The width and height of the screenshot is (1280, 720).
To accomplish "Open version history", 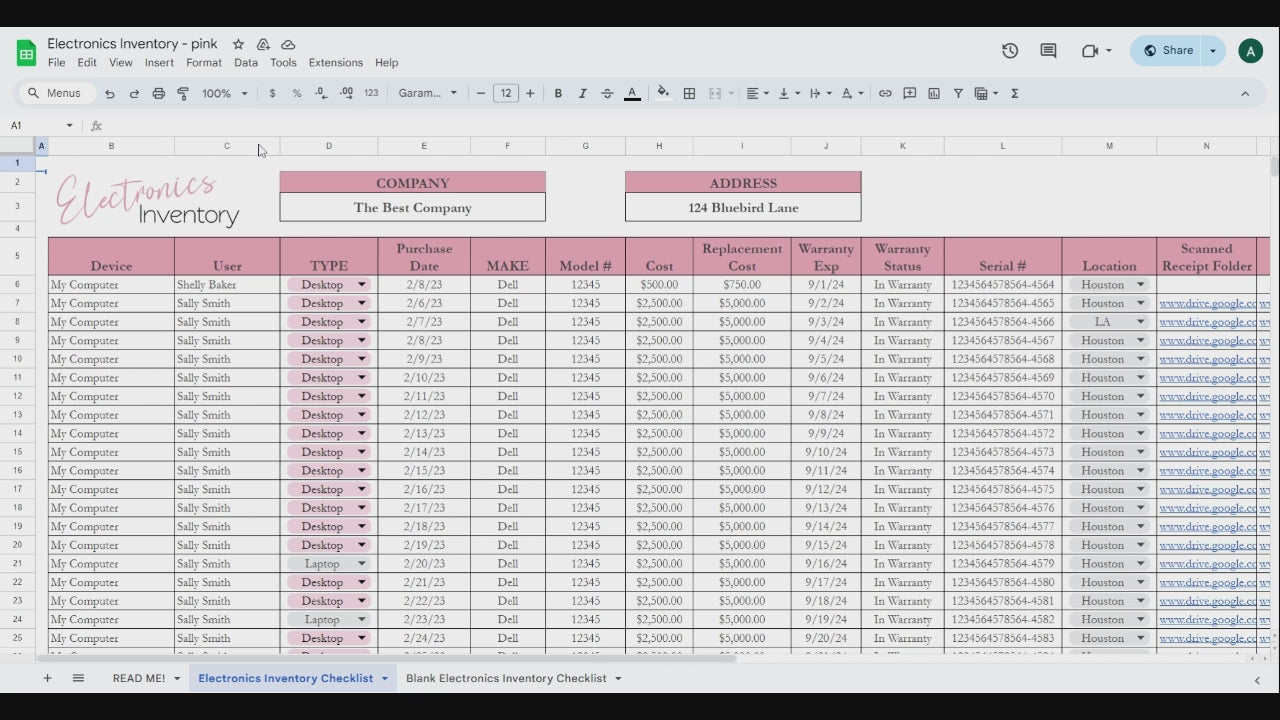I will tap(1009, 50).
